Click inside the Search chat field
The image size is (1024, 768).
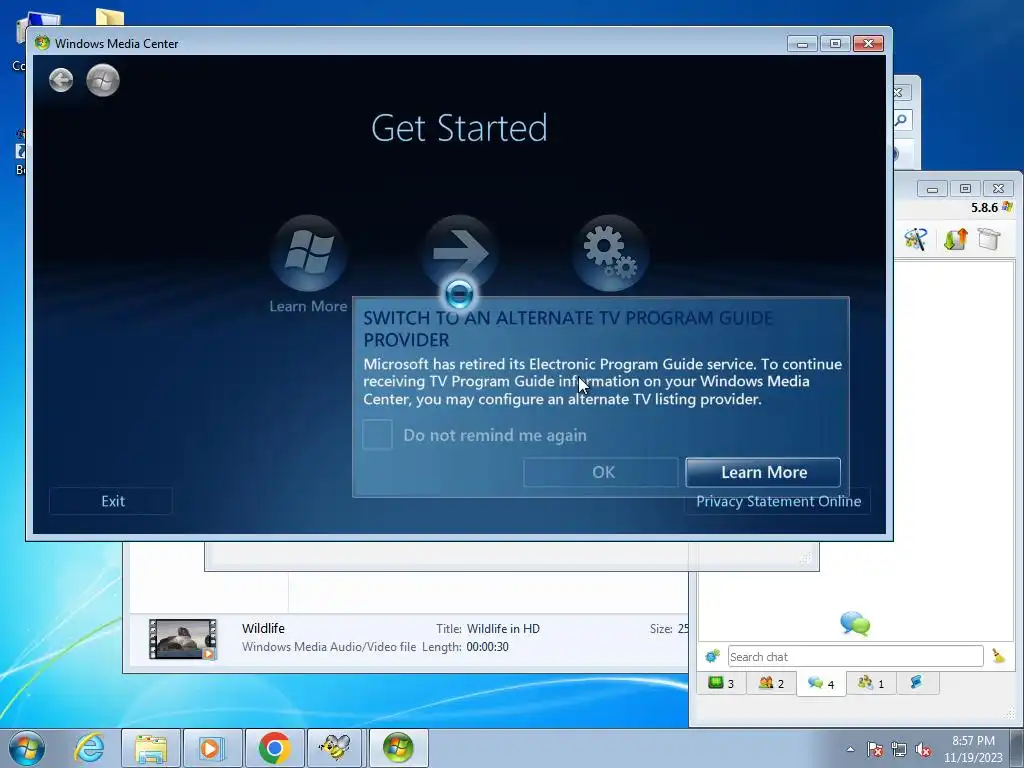[856, 656]
